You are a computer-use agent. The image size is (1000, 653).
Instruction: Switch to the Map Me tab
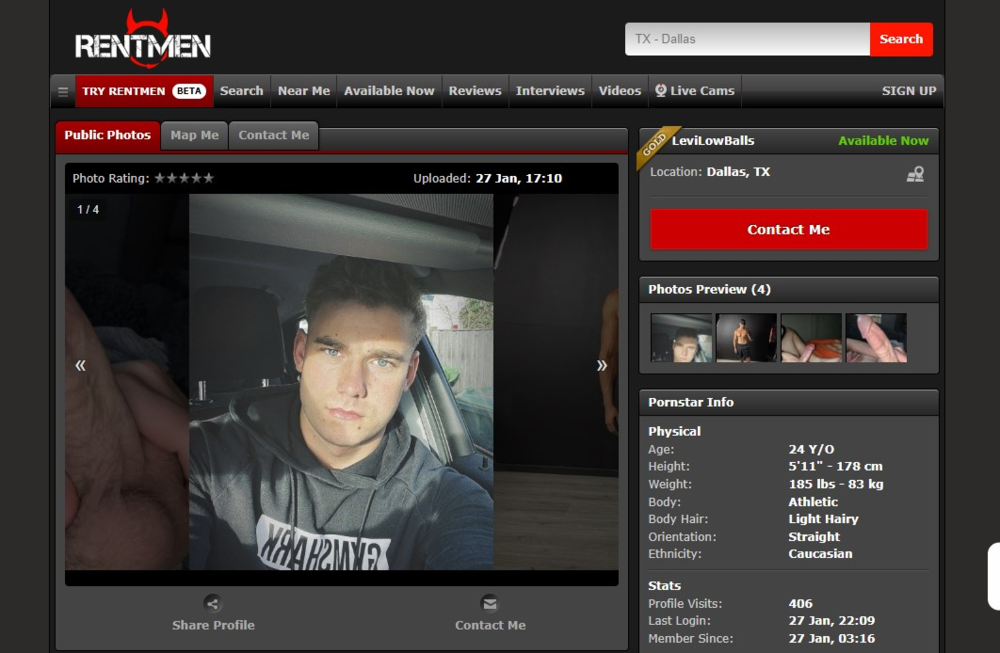tap(194, 135)
